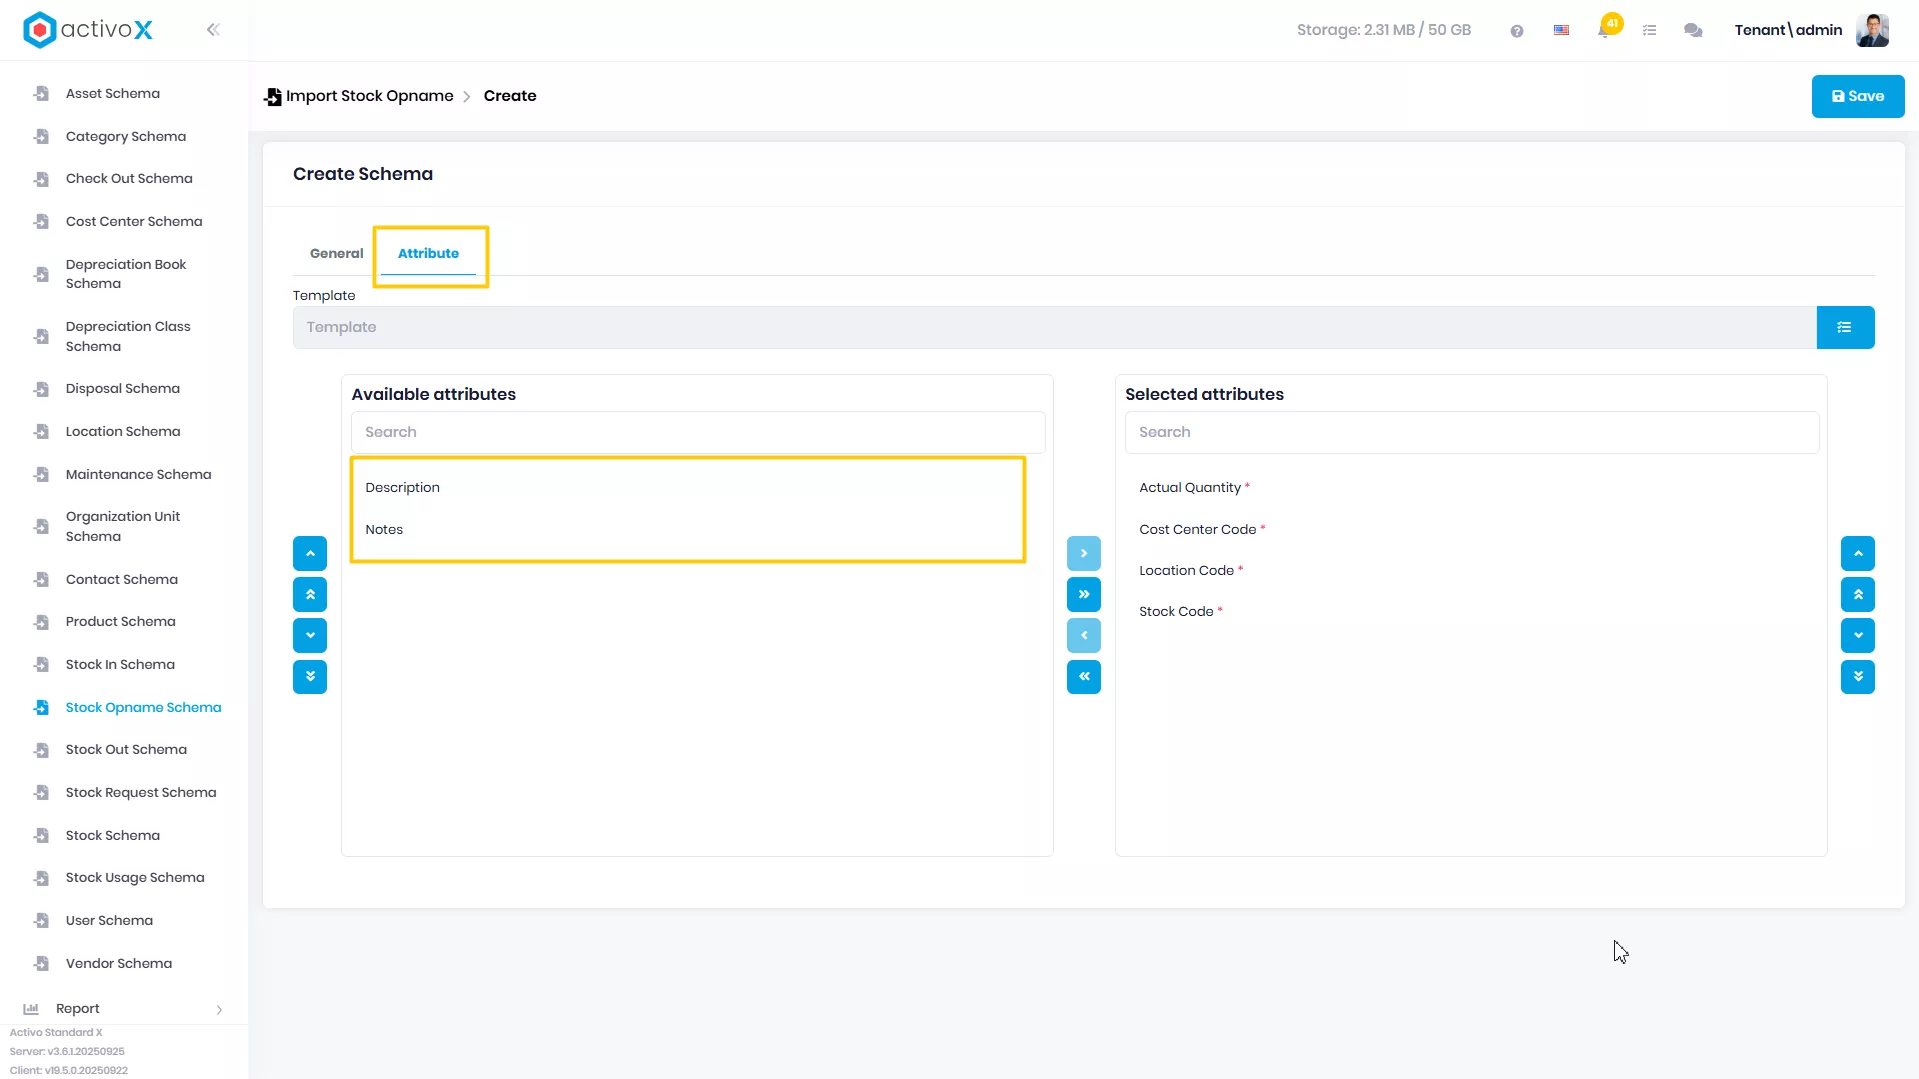Click the Template input field

(x=1054, y=327)
